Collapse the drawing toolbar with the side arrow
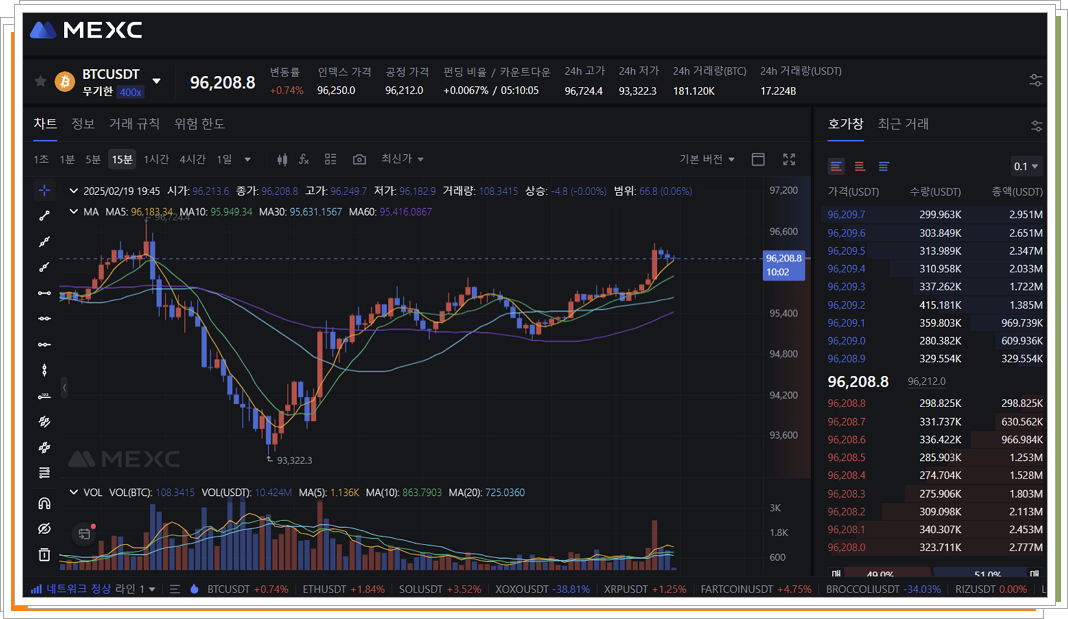This screenshot has height=619, width=1068. pos(65,387)
